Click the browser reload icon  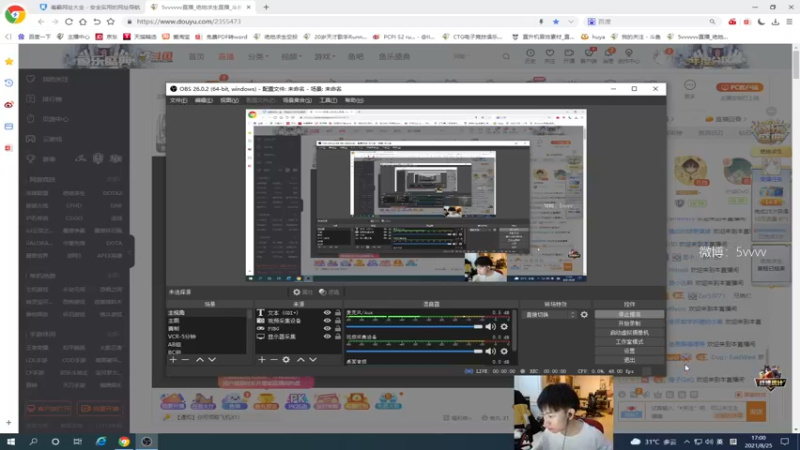[x=69, y=21]
